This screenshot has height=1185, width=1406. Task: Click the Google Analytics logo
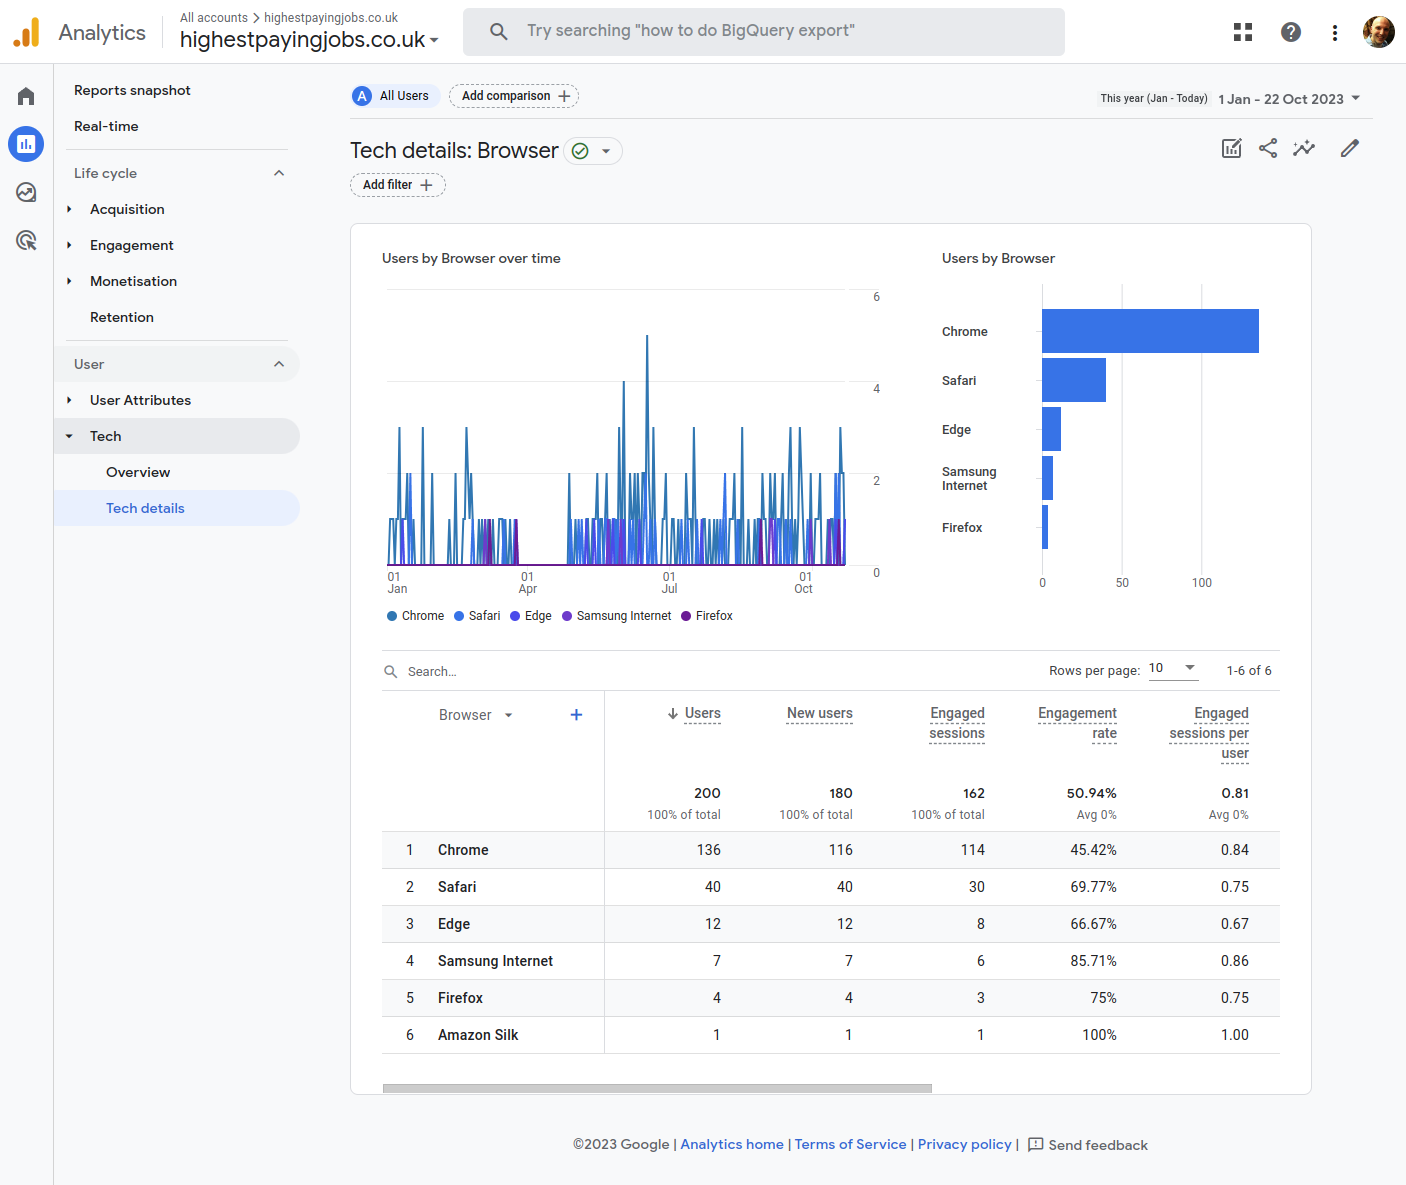pyautogui.click(x=27, y=32)
